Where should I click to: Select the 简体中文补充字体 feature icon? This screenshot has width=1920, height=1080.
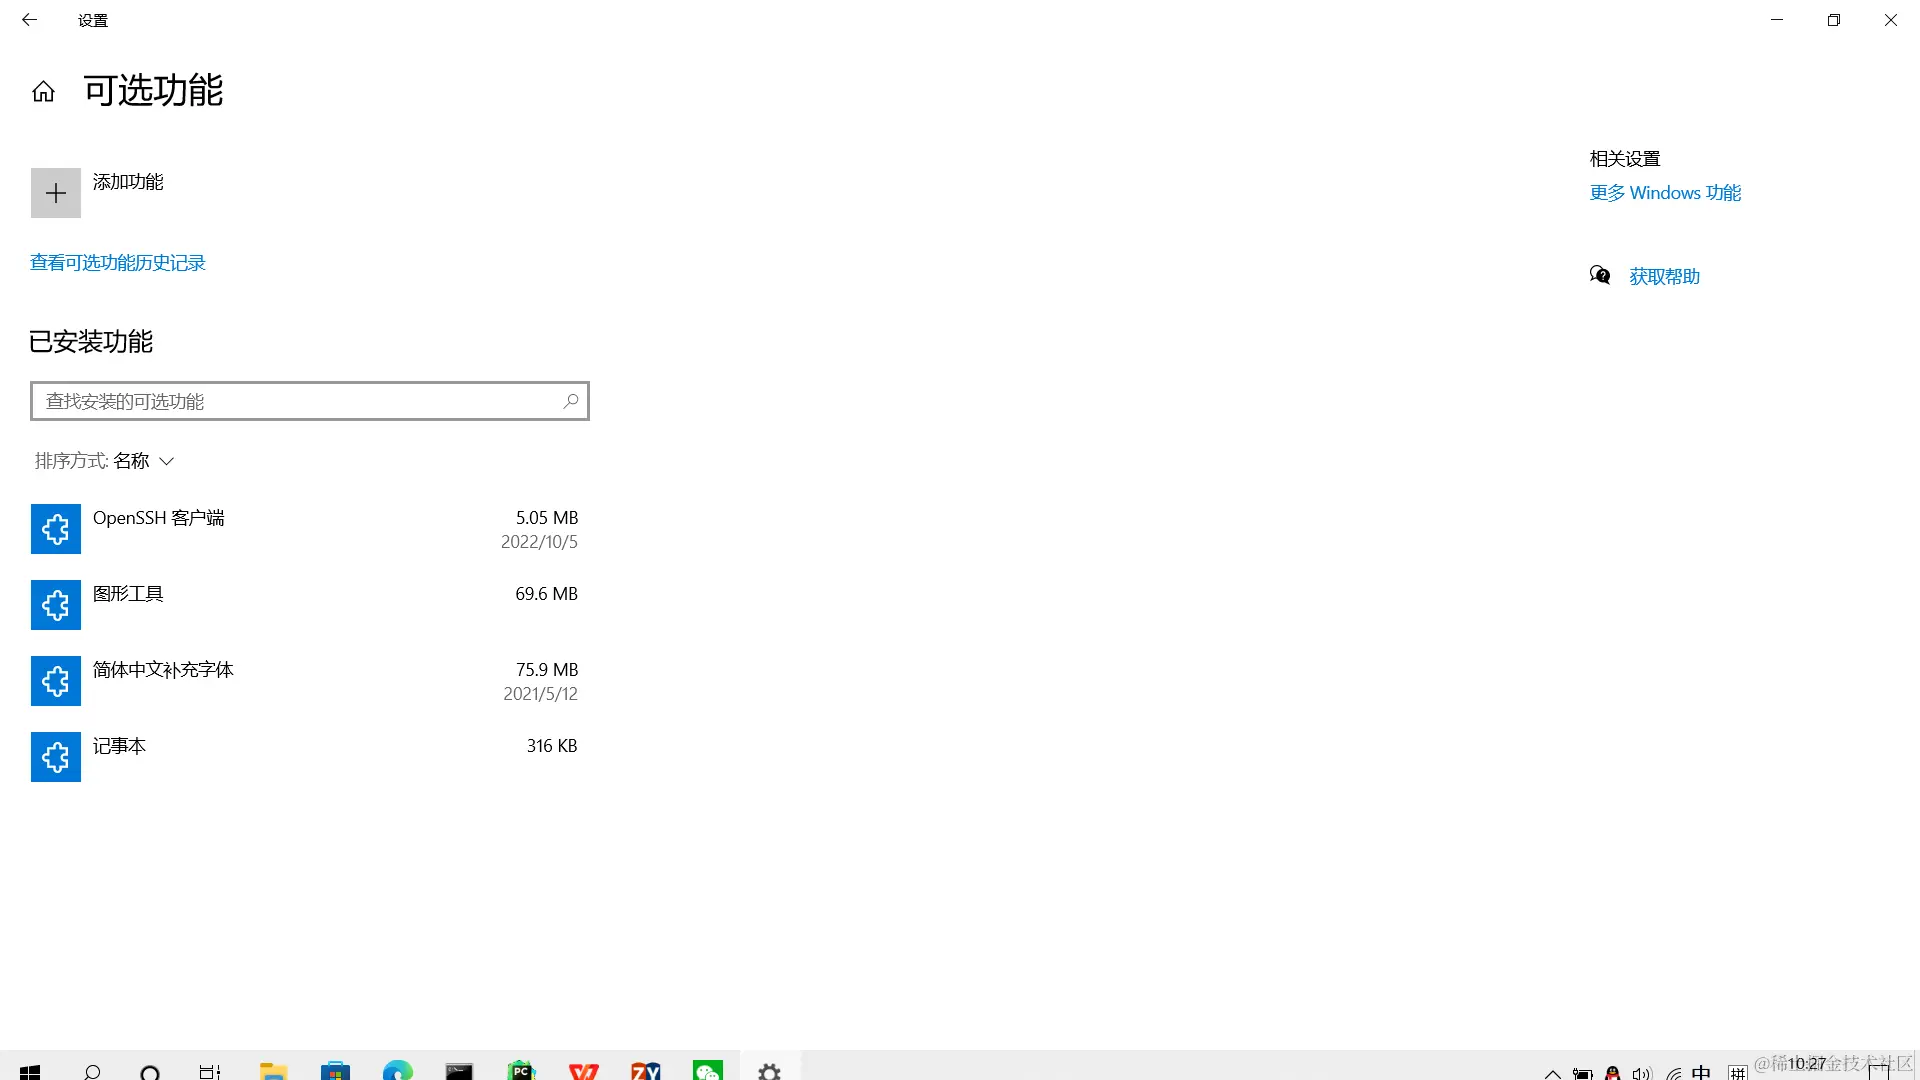(56, 681)
